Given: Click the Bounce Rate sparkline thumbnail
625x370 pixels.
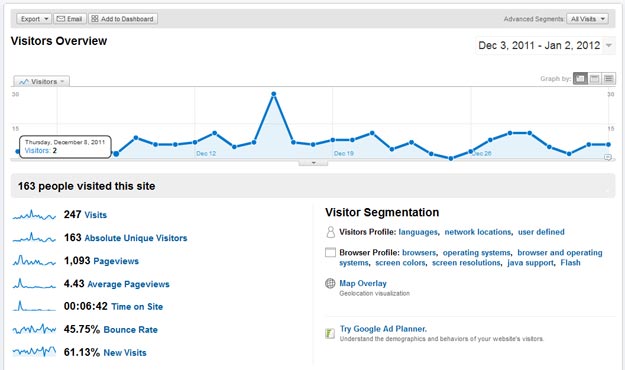Looking at the screenshot, I should click(x=34, y=329).
